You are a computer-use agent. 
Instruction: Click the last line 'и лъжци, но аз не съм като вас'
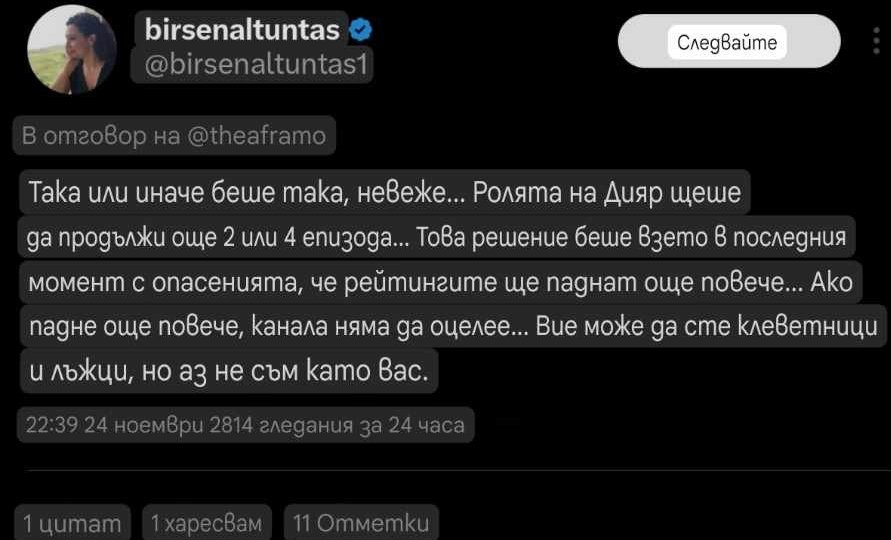tap(228, 373)
